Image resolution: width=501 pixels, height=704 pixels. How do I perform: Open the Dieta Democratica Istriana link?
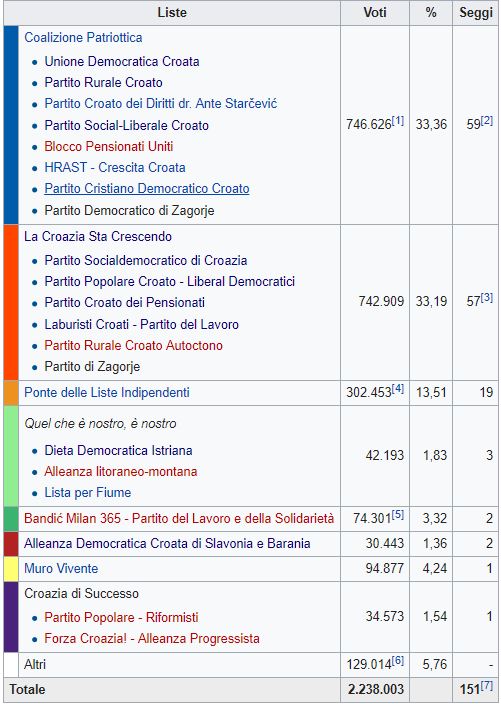pos(119,450)
